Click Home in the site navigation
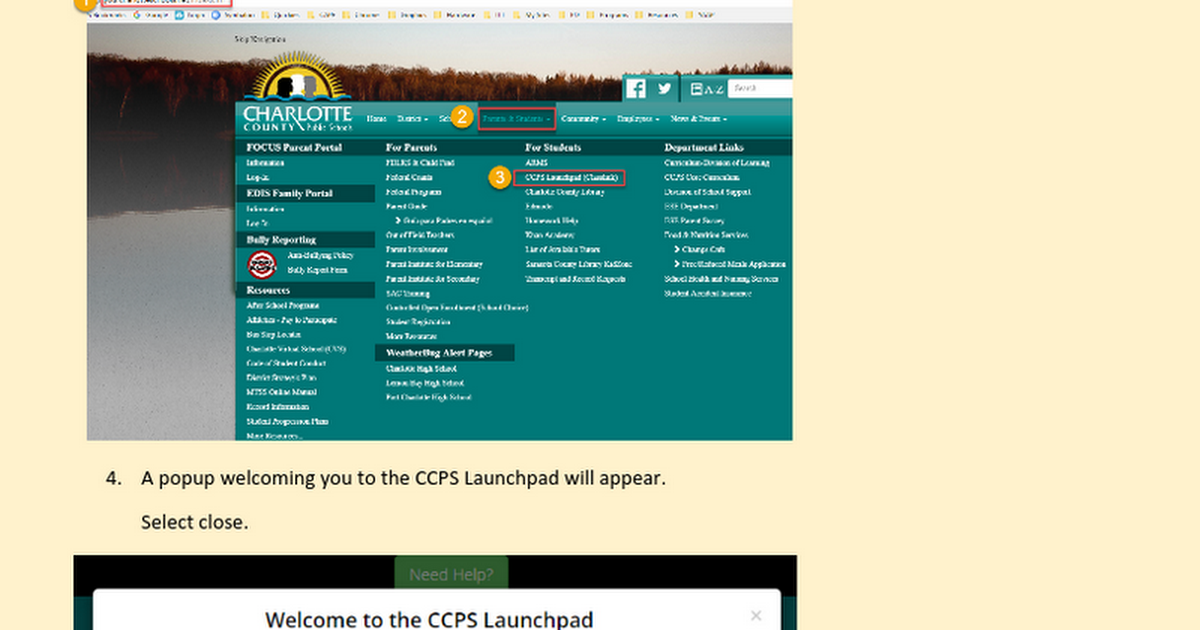 coord(376,119)
